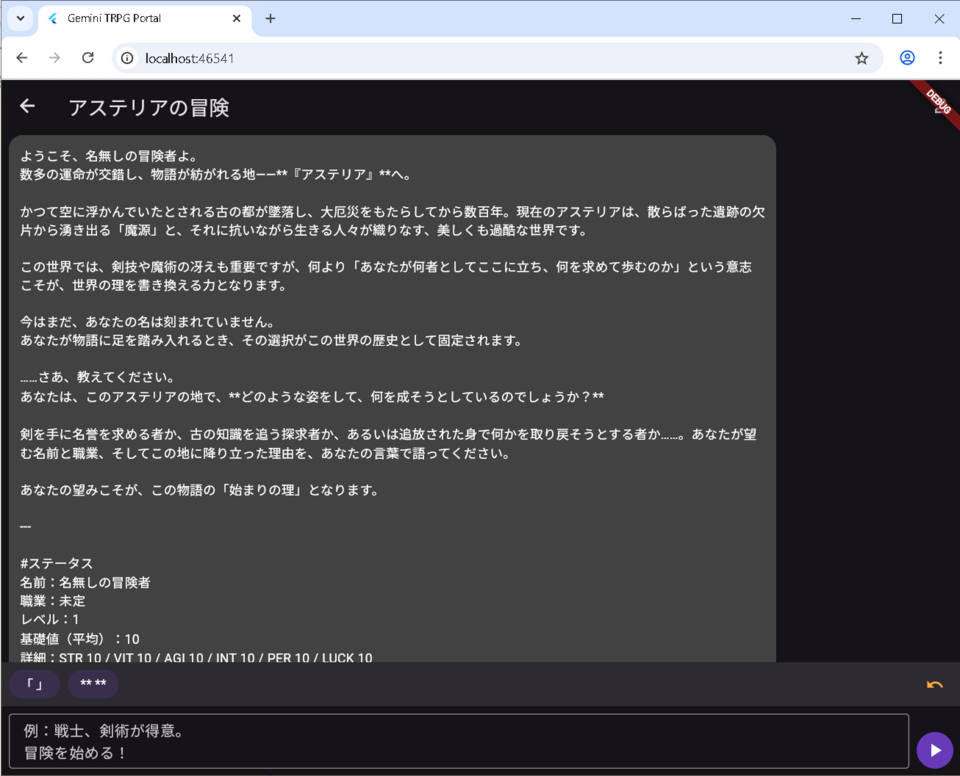
Task: Click the browser back navigation arrow
Action: click(22, 58)
